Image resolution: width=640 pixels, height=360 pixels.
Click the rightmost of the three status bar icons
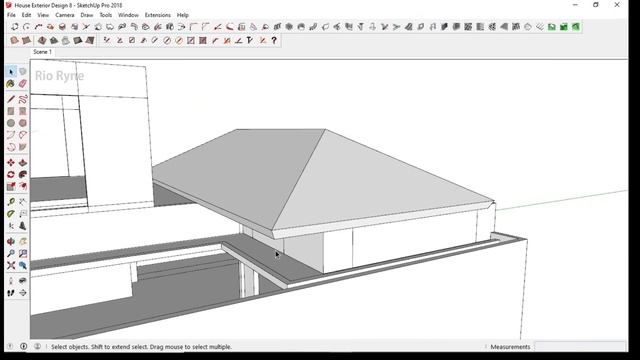pos(37,347)
